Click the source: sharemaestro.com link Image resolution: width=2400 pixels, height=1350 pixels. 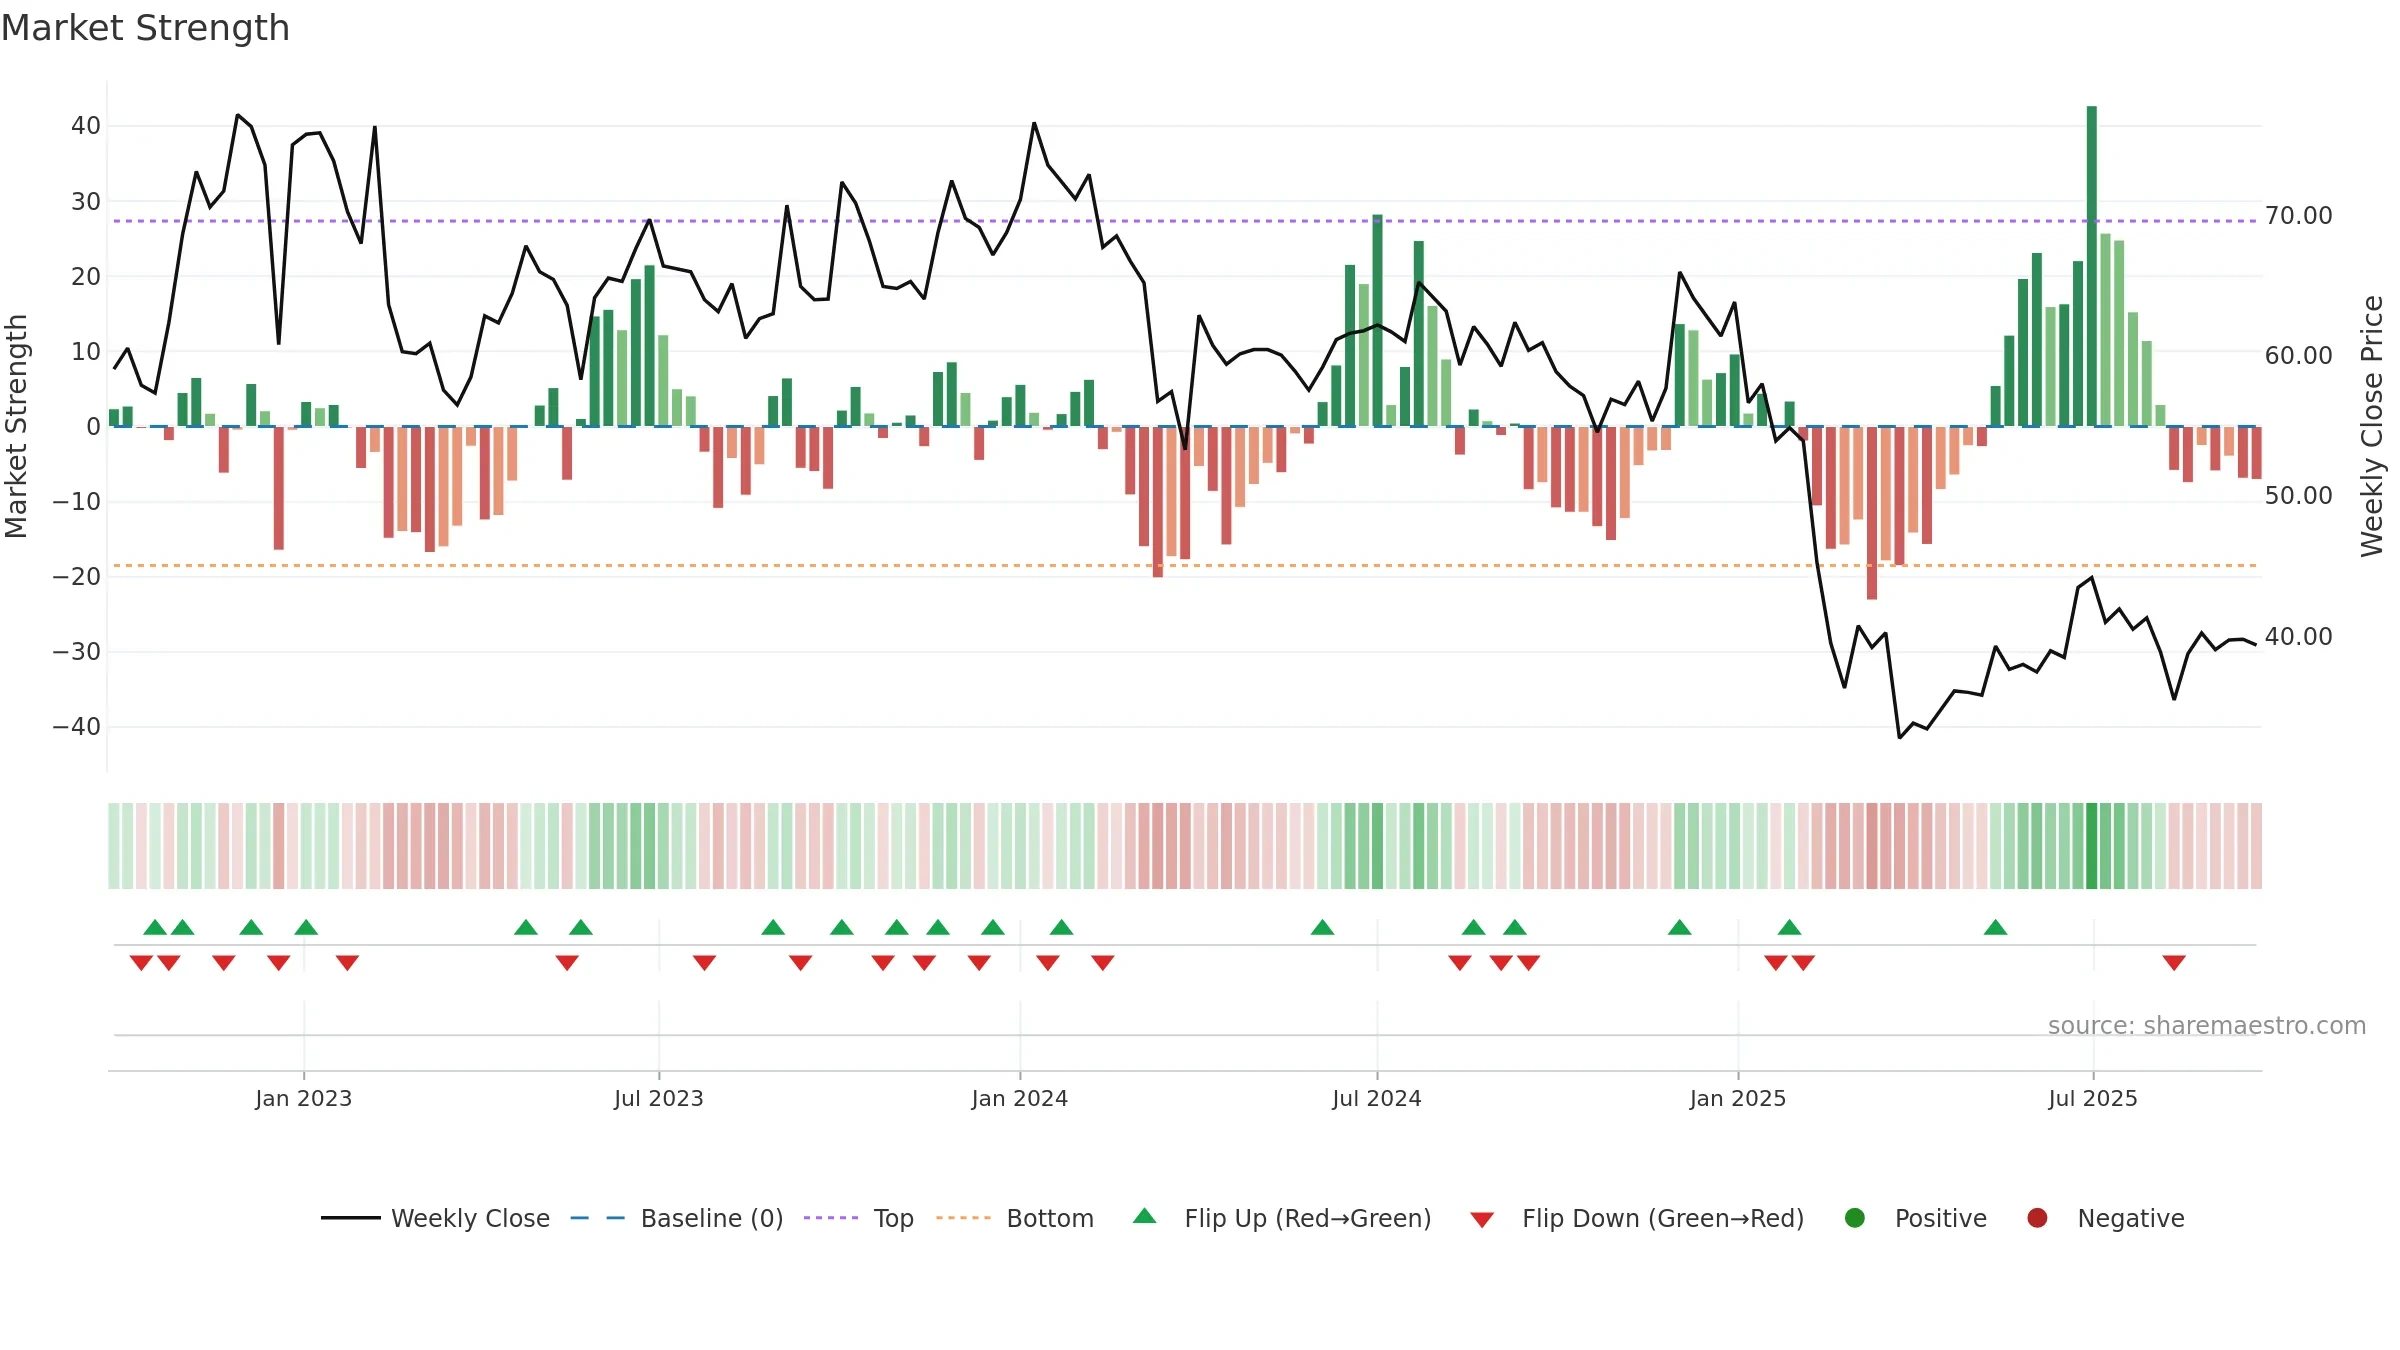tap(2207, 1026)
